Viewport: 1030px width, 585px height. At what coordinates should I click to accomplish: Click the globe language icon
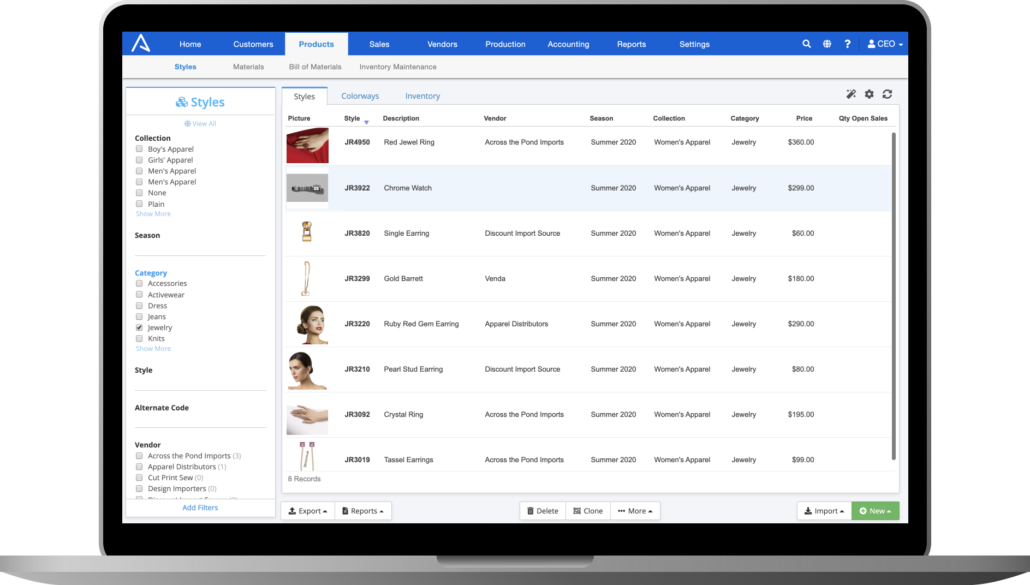[x=827, y=44]
